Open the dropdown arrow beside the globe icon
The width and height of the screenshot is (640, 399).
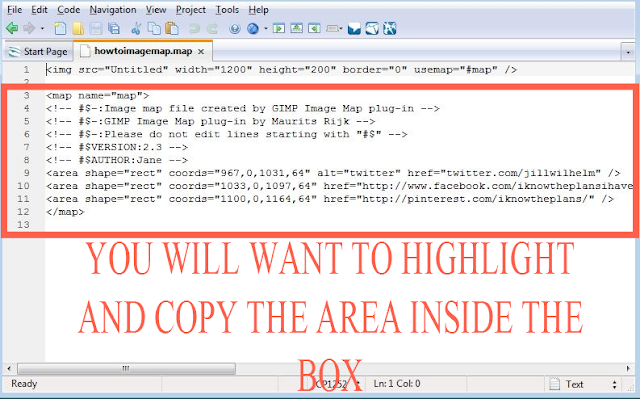(x=265, y=29)
